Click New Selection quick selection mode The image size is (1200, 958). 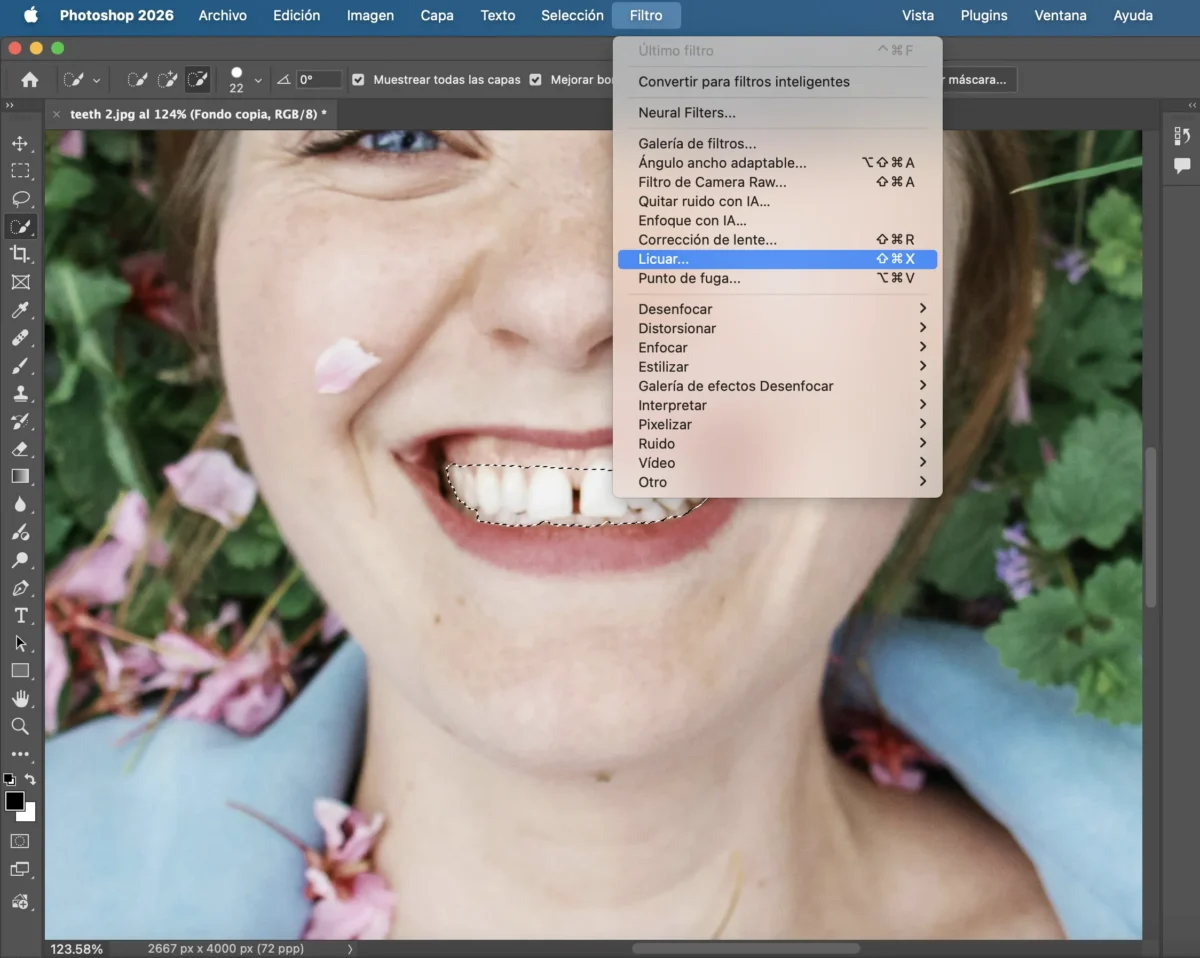[138, 80]
